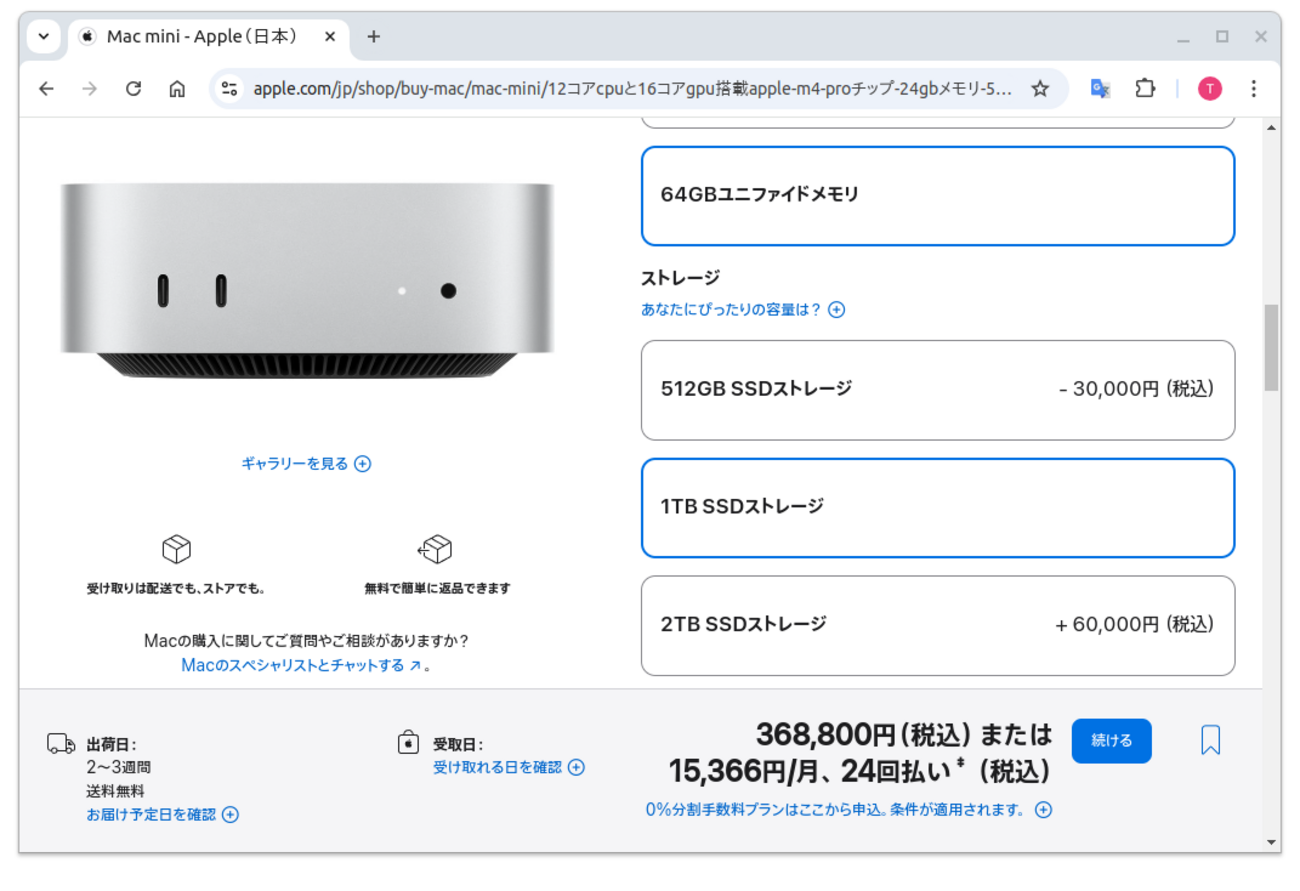This screenshot has height=891, width=1300.
Task: Click the 2〜3週間 shipping estimate
Action: pos(119,768)
